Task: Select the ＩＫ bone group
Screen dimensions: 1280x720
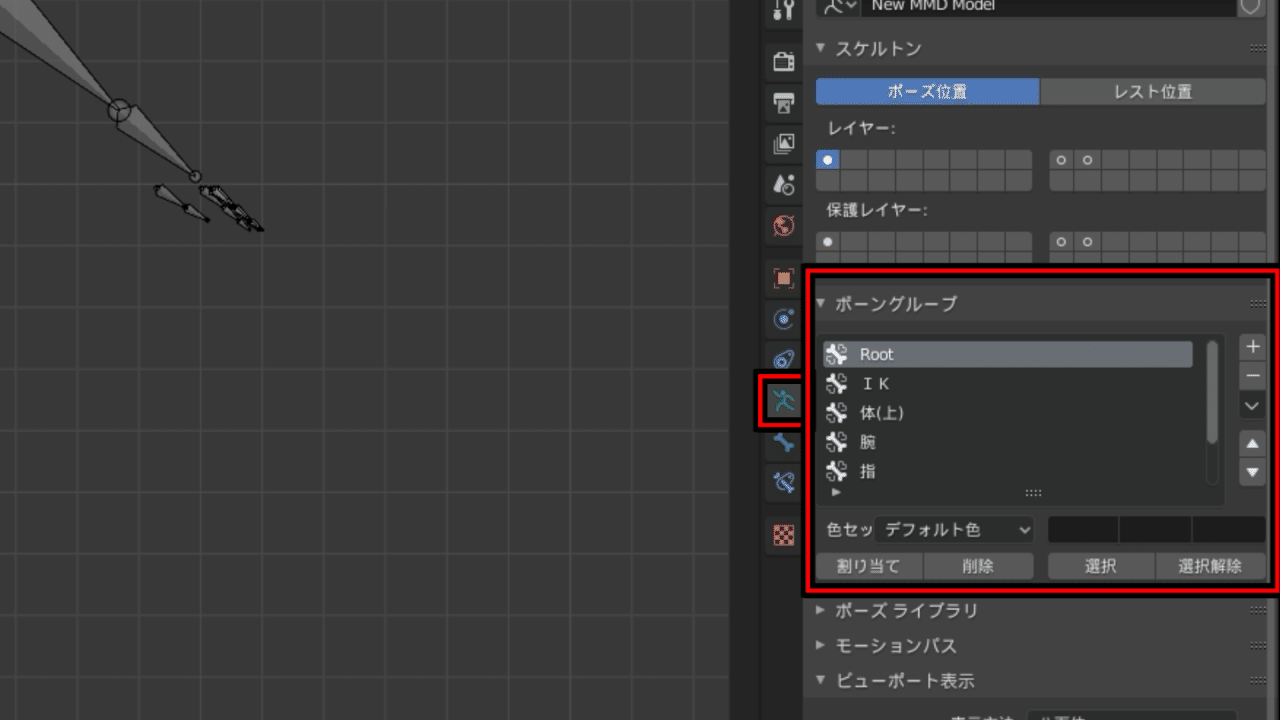Action: 1008,383
